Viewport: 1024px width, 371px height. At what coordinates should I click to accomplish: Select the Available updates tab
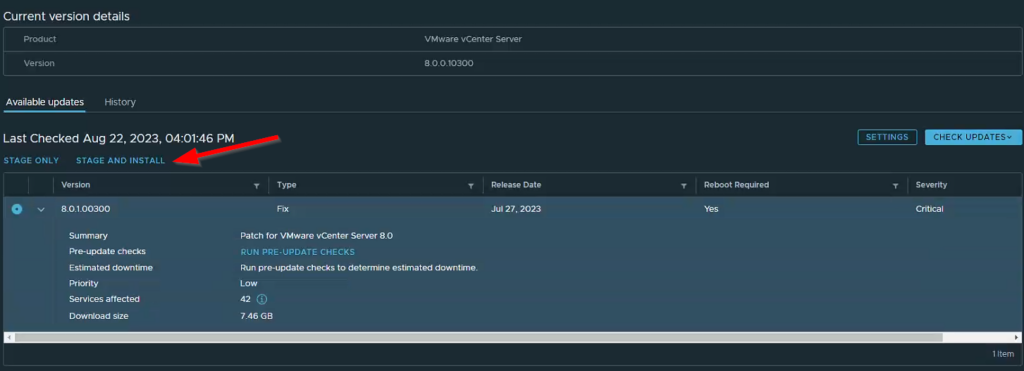[44, 102]
